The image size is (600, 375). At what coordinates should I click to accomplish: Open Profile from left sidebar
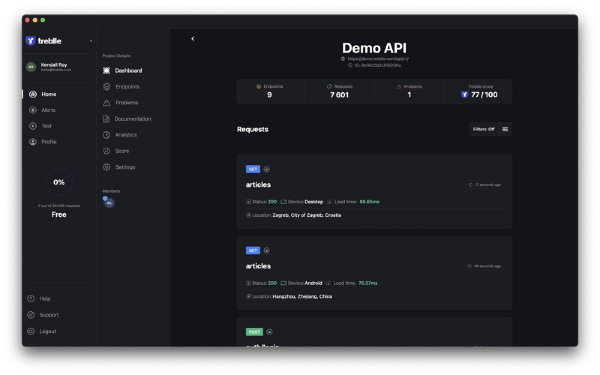click(x=43, y=142)
